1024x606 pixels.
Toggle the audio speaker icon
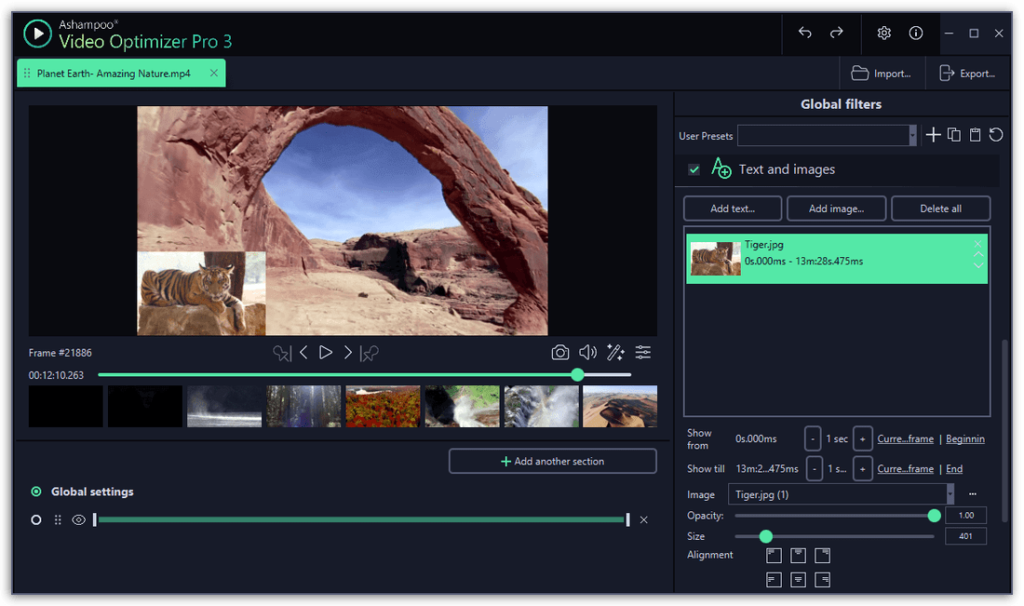(588, 353)
